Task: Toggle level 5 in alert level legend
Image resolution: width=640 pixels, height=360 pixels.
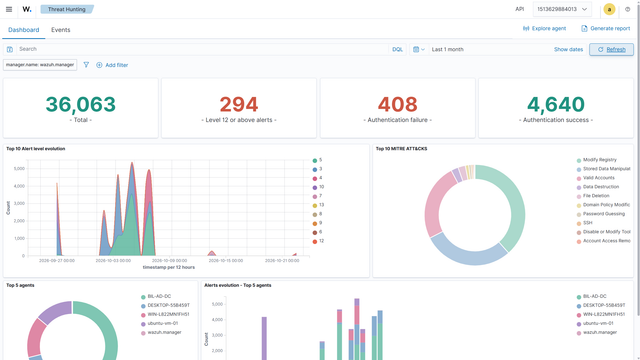Action: [x=318, y=160]
